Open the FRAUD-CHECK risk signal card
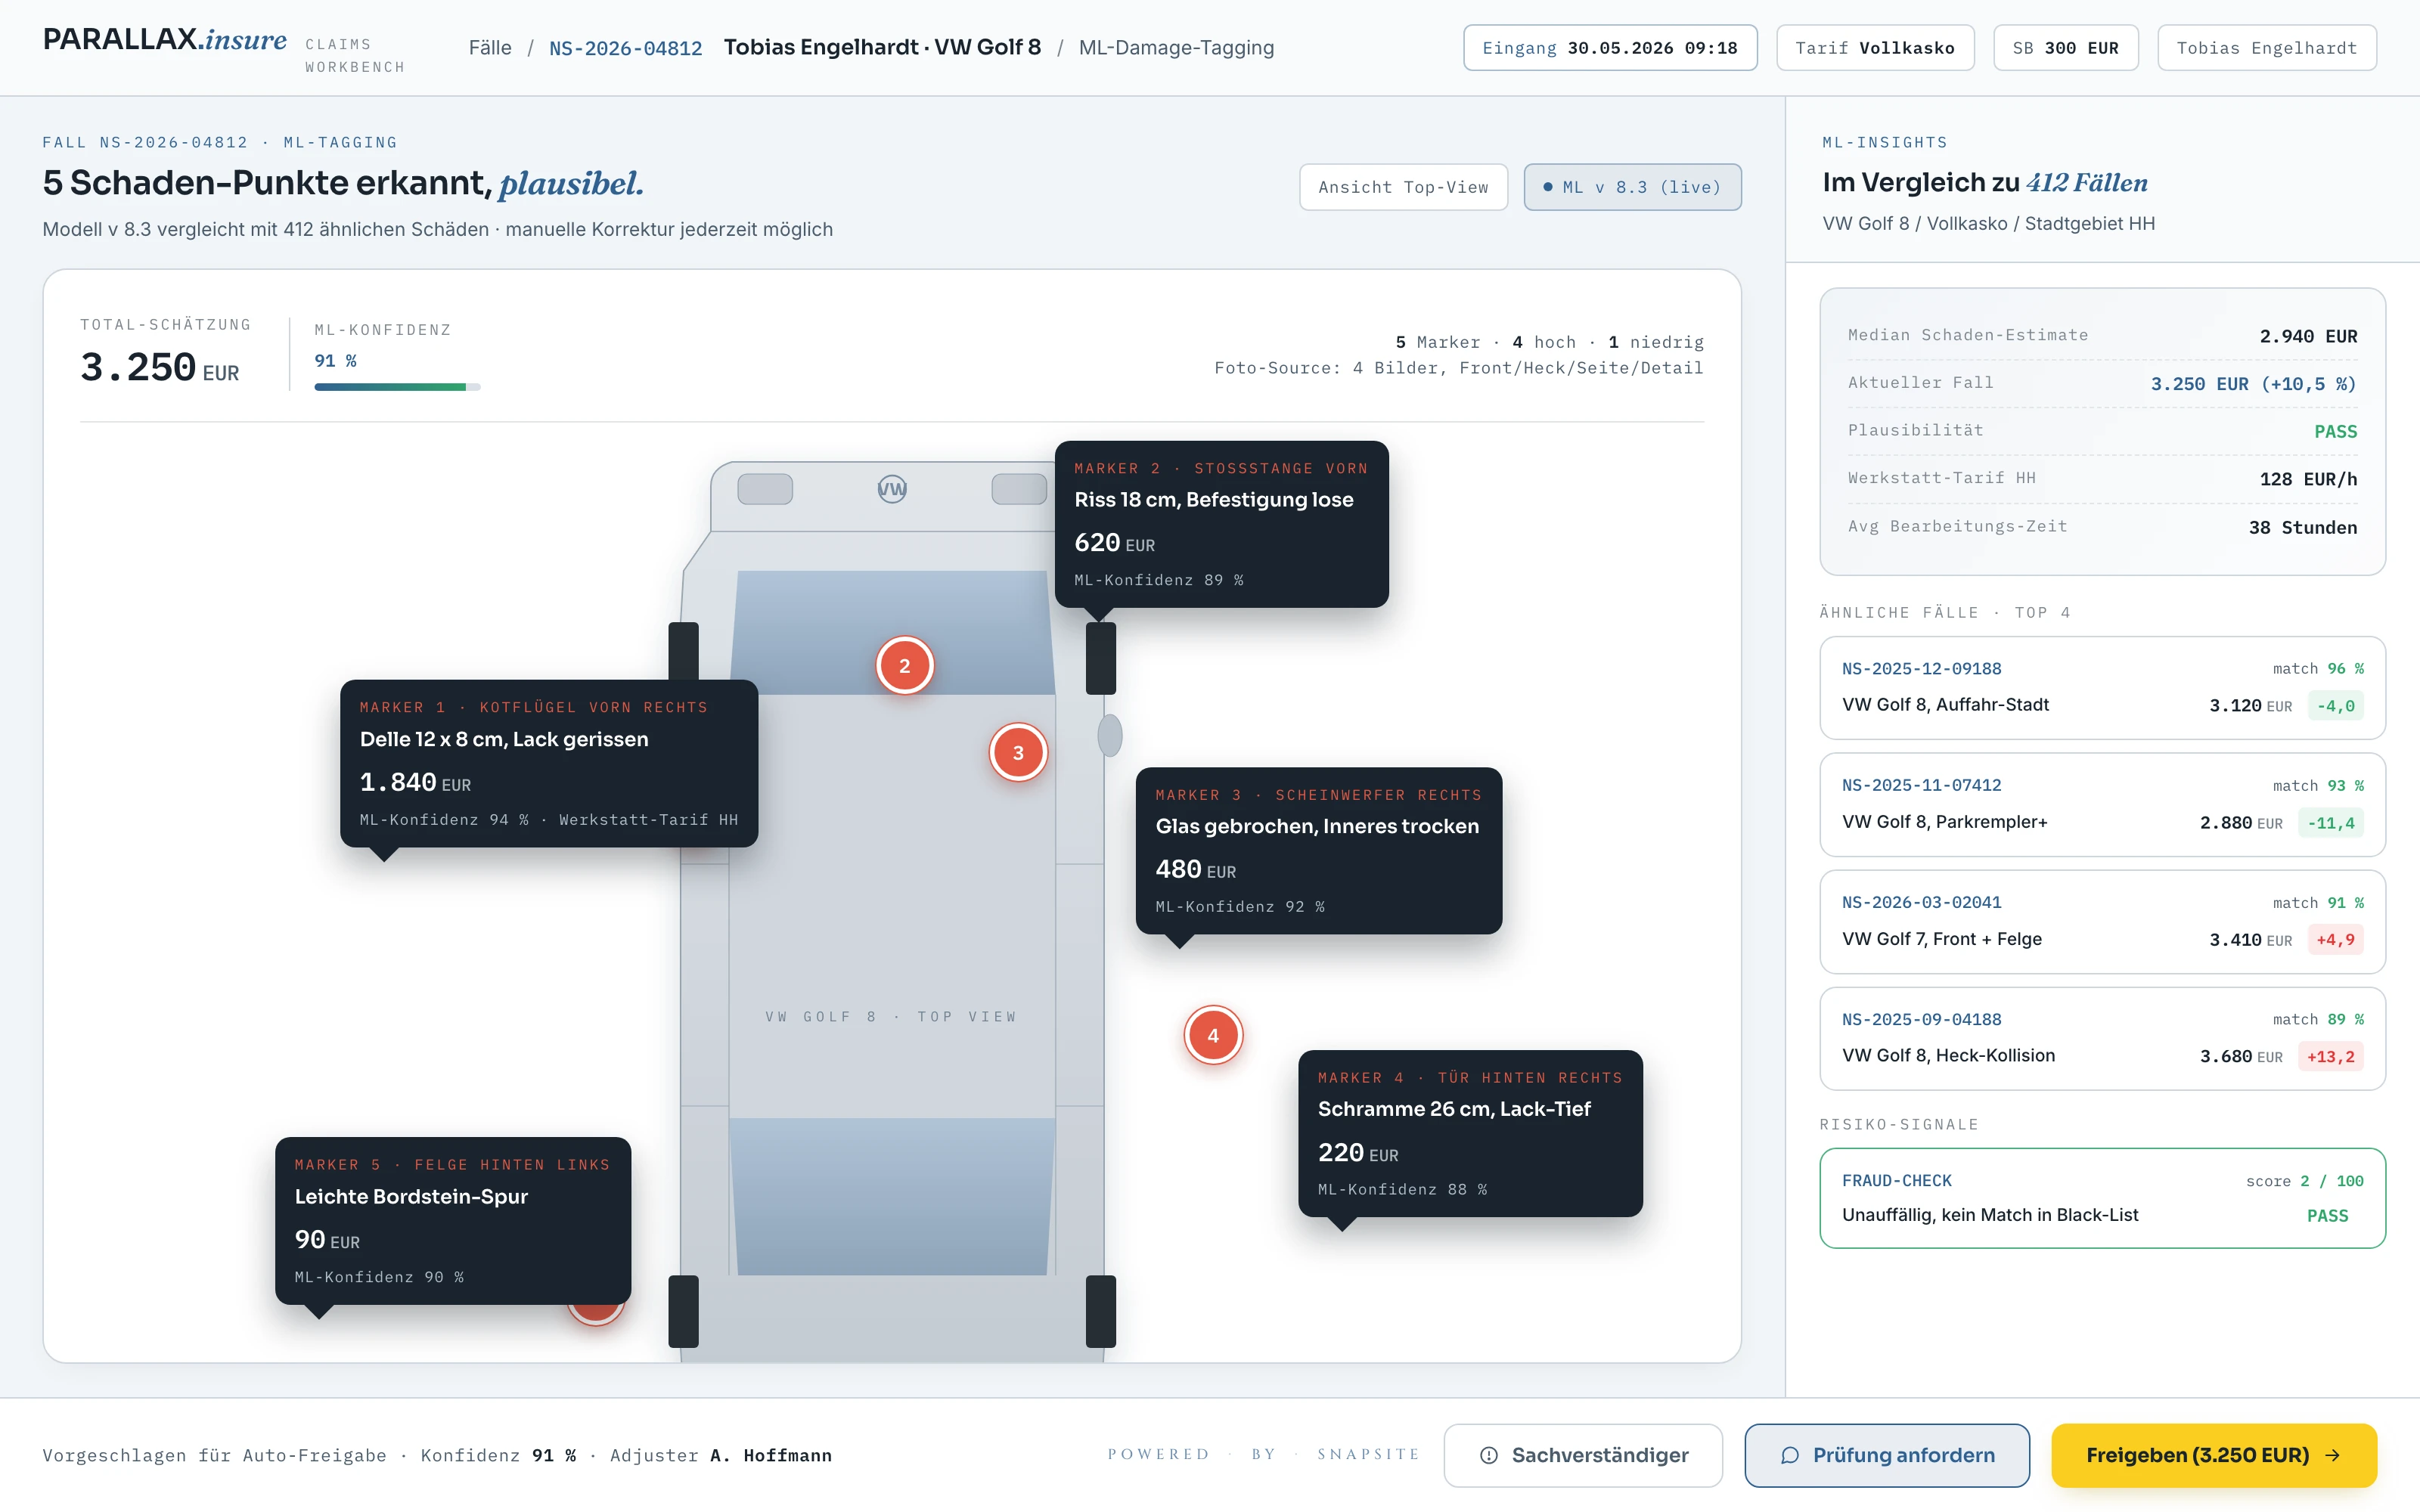The height and width of the screenshot is (1512, 2420). coord(2102,1198)
